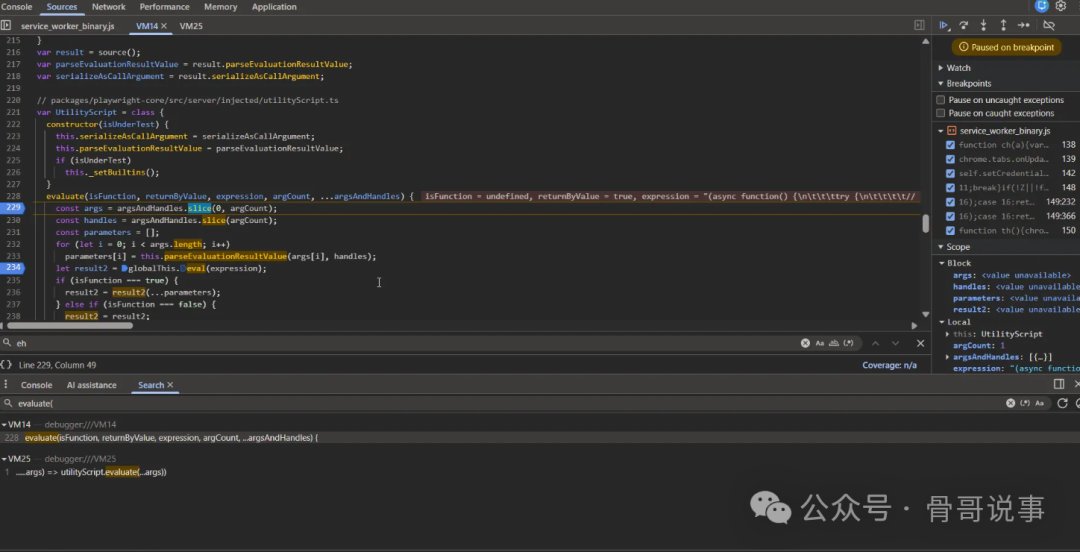Viewport: 1080px width, 552px height.
Task: Refresh search results in drawer
Action: 1063,403
